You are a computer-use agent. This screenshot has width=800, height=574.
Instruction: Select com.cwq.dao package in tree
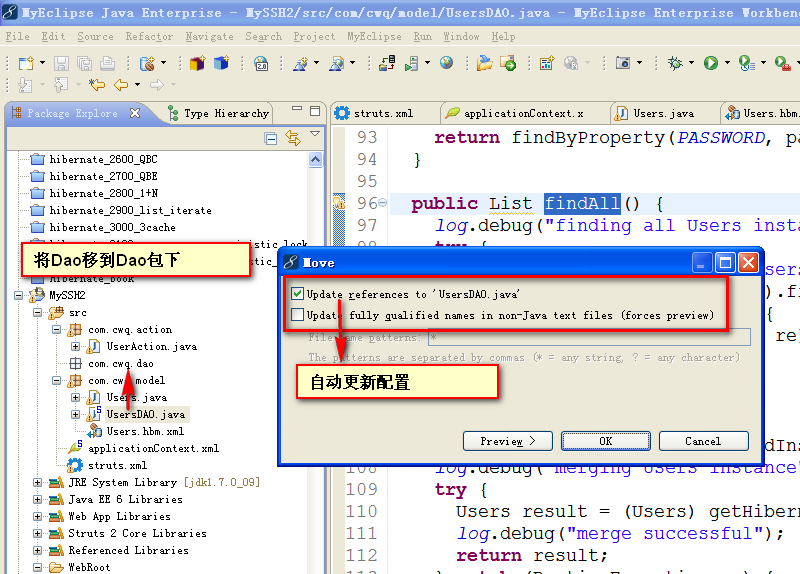120,364
